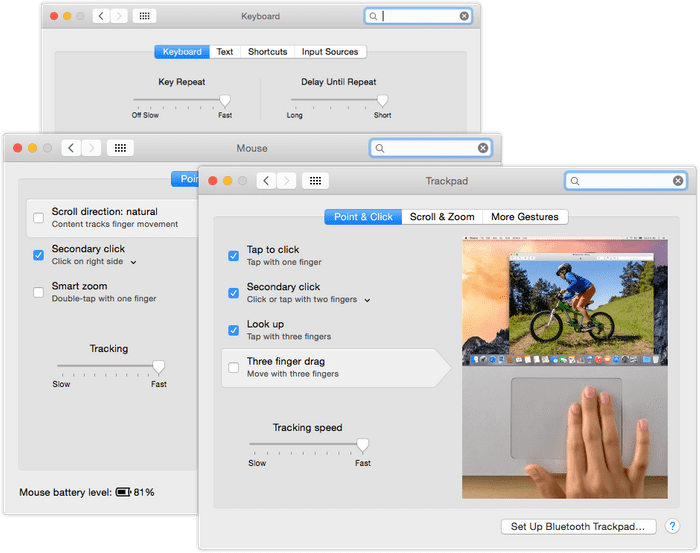Open Show All grid in Mouse window
Viewport: 700px width, 553px height.
[x=119, y=148]
